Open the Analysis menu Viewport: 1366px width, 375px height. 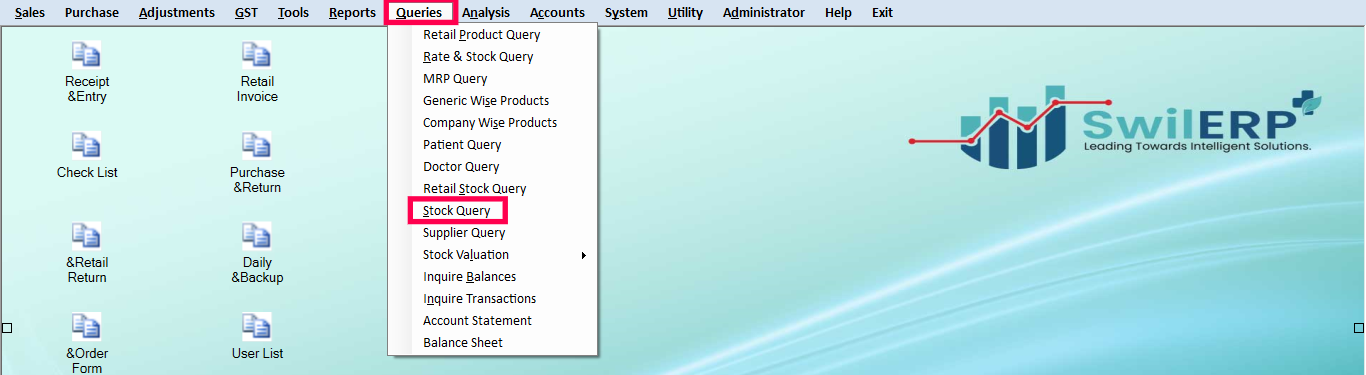pyautogui.click(x=486, y=13)
